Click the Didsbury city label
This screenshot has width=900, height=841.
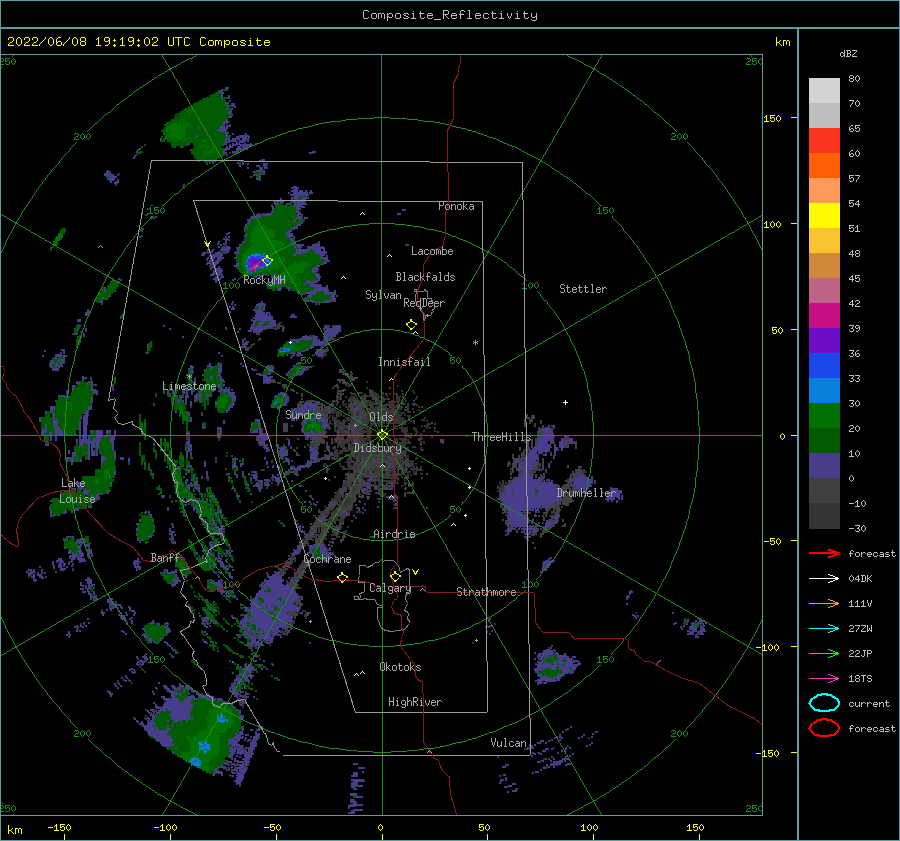[378, 448]
